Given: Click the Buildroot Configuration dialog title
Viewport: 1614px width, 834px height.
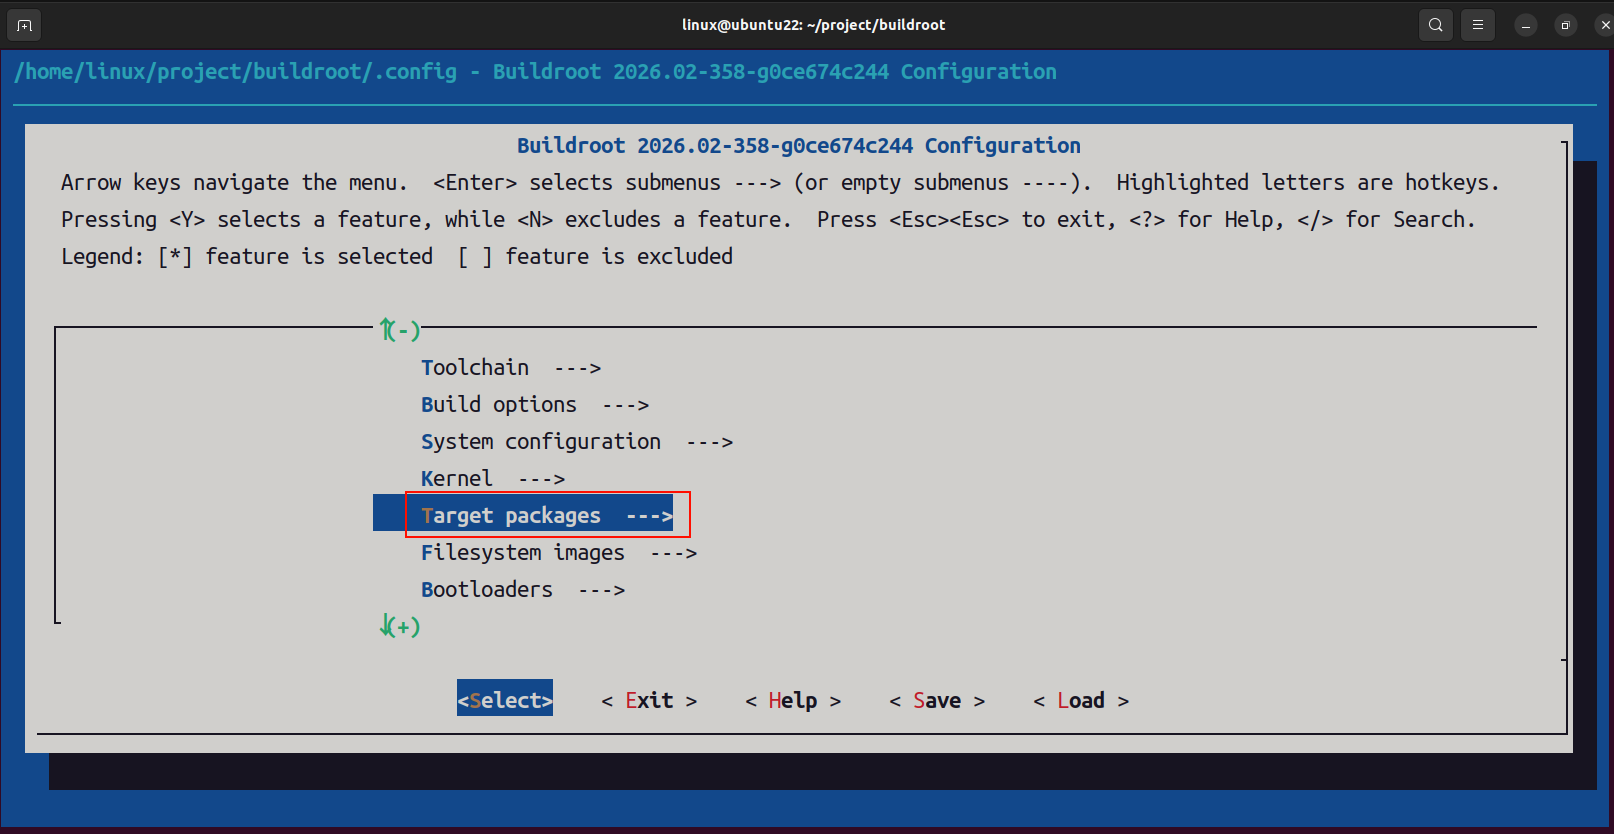Looking at the screenshot, I should [x=798, y=146].
